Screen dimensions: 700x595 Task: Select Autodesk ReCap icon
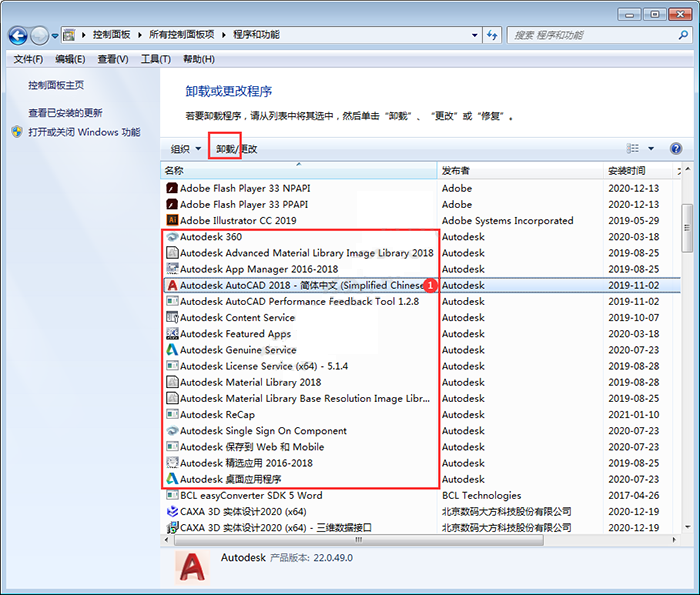[172, 414]
